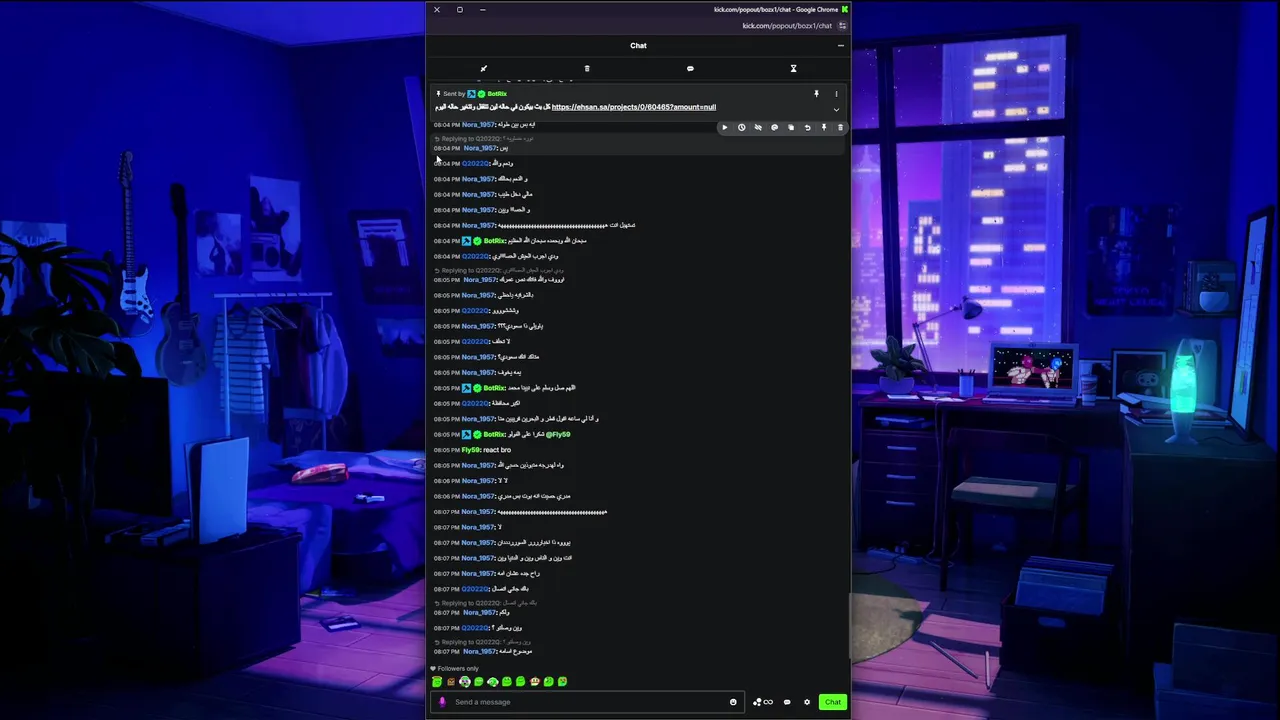Screen dimensions: 1280x720
Task: Click the 'react bro' message text
Action: [497, 450]
